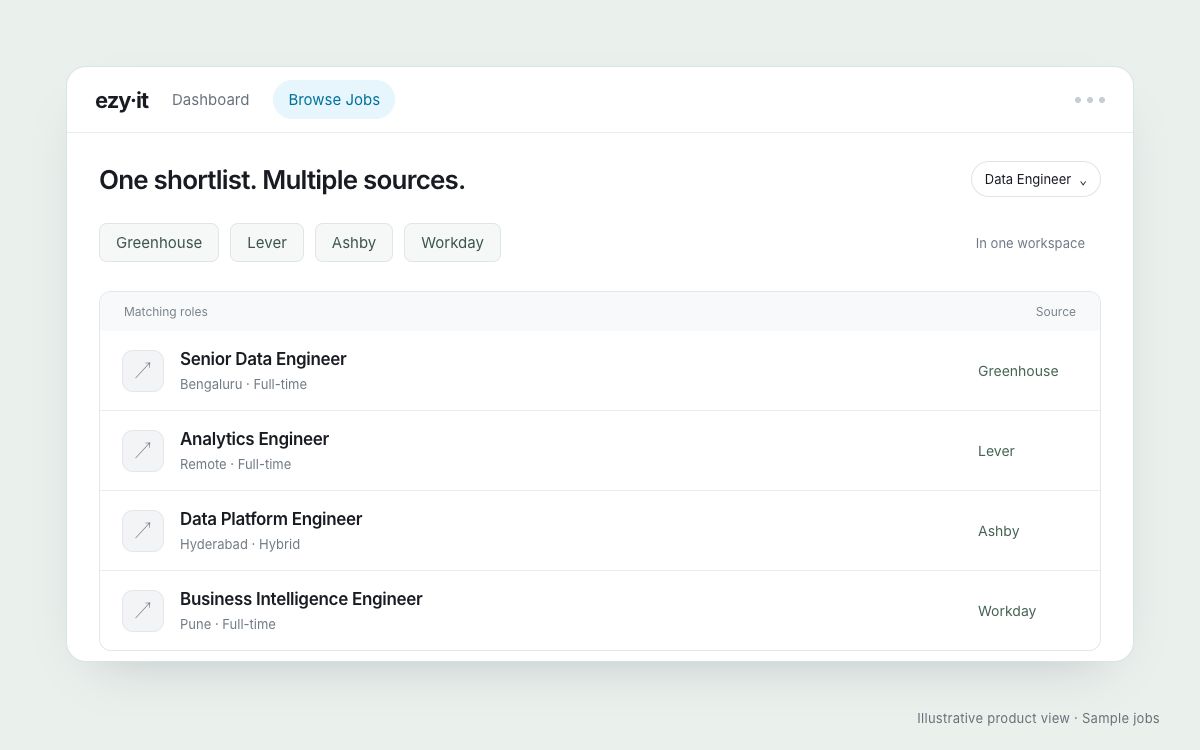Click Lever source in Analytics Engineer row
This screenshot has height=750, width=1200.
[x=996, y=451]
